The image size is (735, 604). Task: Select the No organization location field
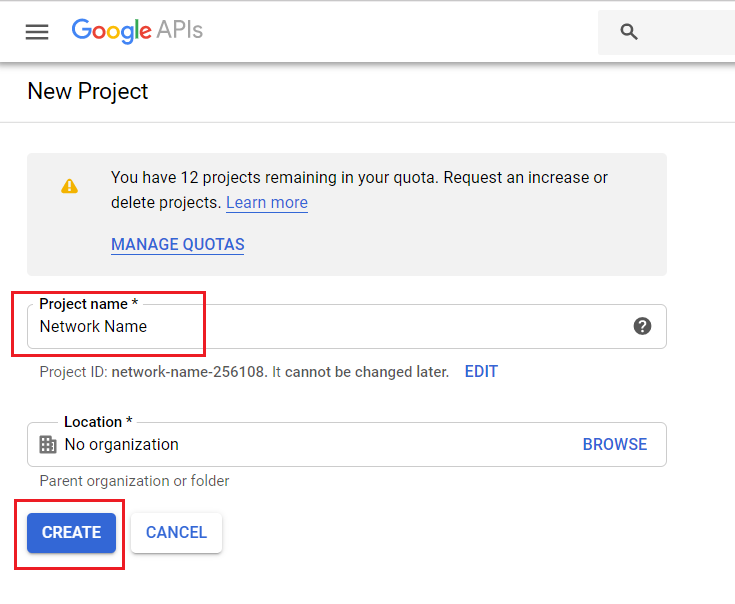point(347,444)
